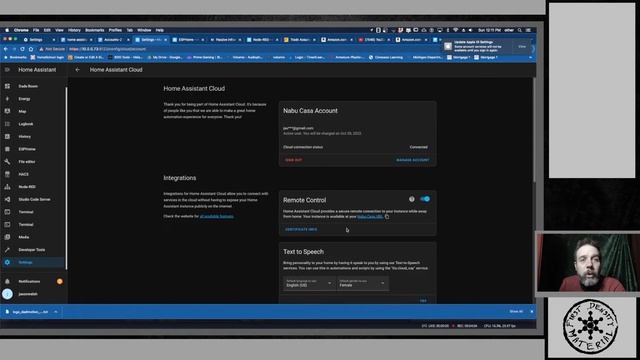
Task: Open the Node-RED sidebar icon
Action: (x=7, y=187)
